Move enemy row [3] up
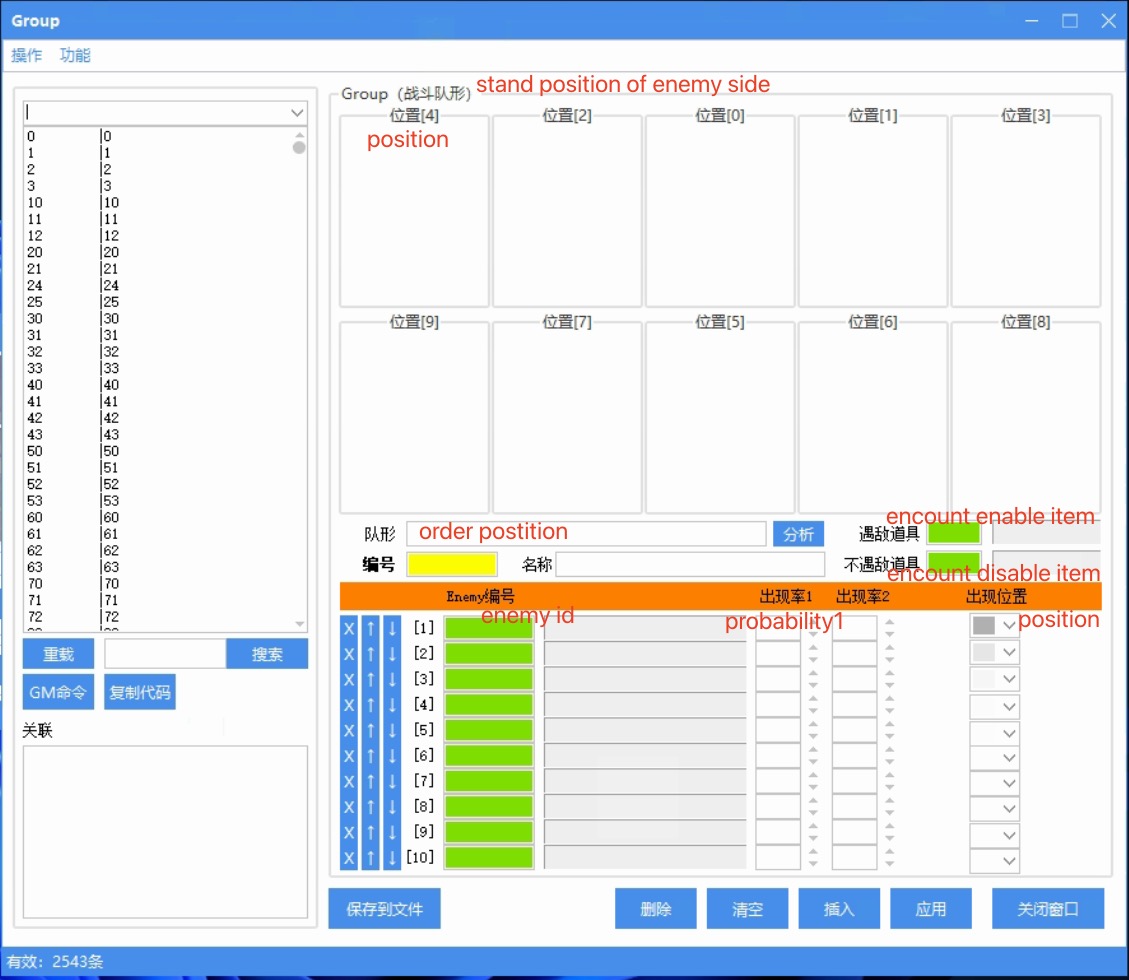This screenshot has width=1129, height=980. coord(370,679)
